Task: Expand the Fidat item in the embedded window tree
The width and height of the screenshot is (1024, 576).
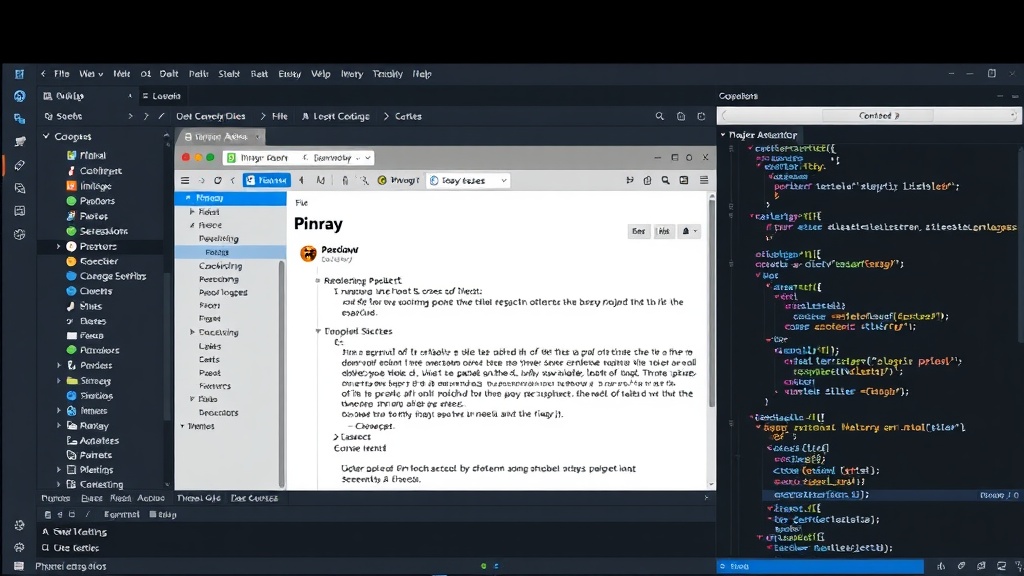Action: pyautogui.click(x=192, y=212)
